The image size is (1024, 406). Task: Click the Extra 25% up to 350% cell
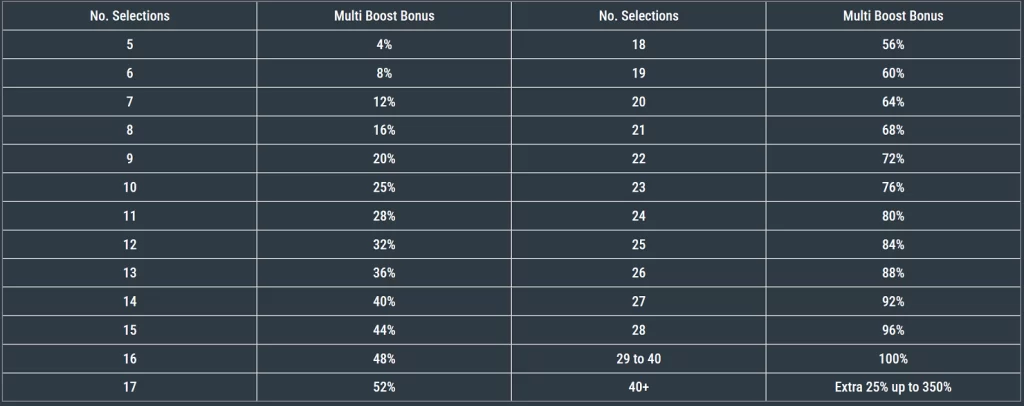(893, 387)
